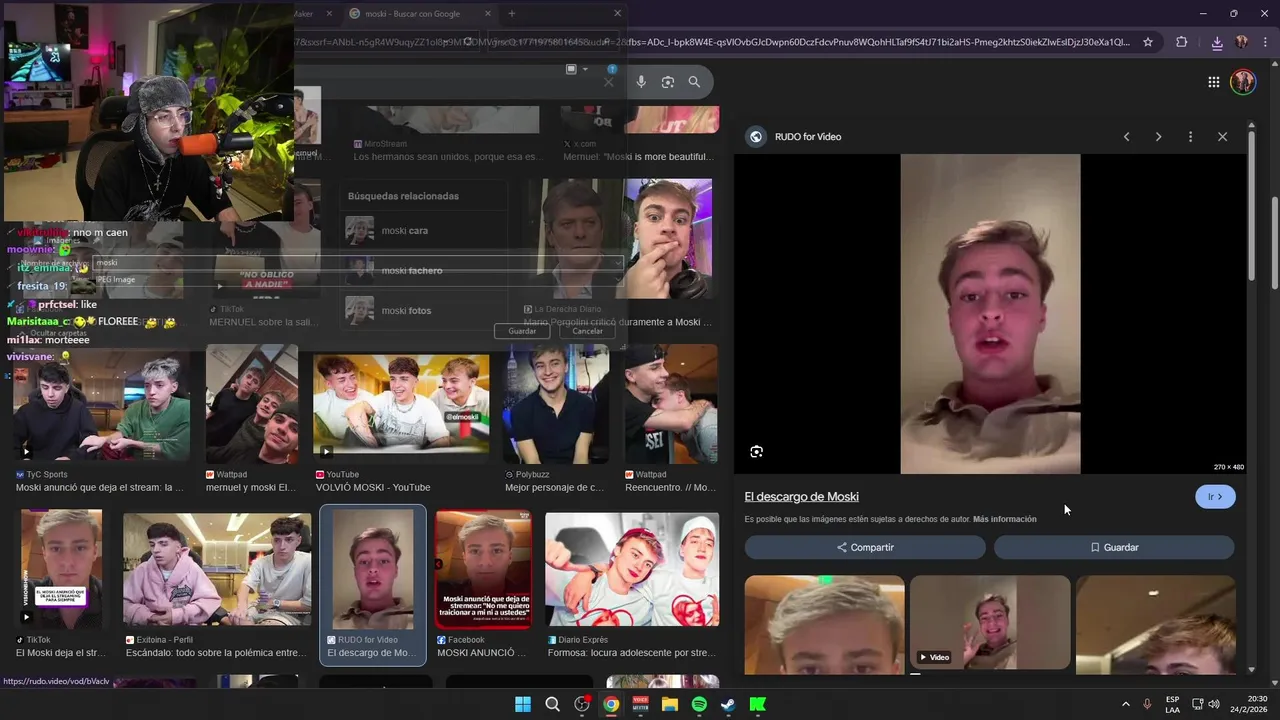Switch to the 'moski - Buscar con Google' tab
The height and width of the screenshot is (720, 1280).
coord(412,14)
